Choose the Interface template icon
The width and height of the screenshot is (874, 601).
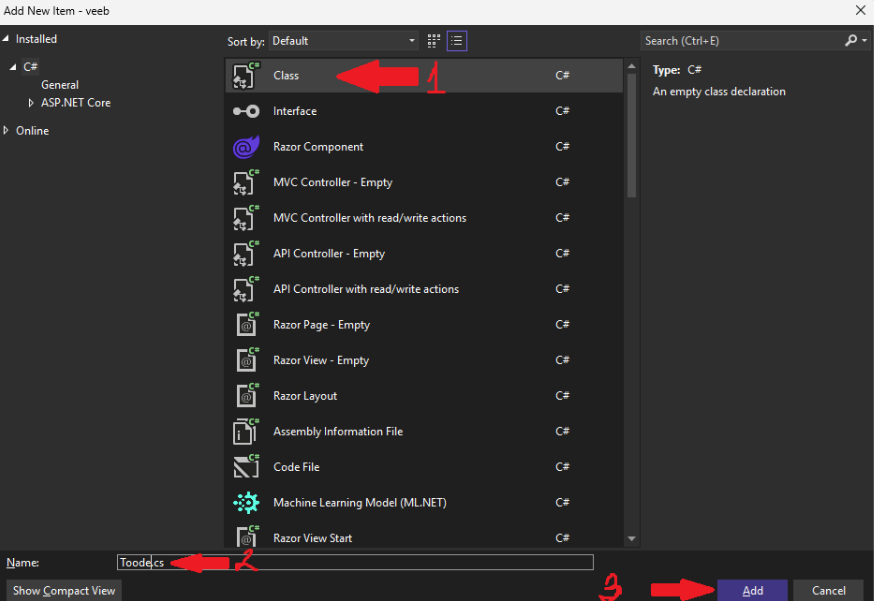click(x=245, y=111)
